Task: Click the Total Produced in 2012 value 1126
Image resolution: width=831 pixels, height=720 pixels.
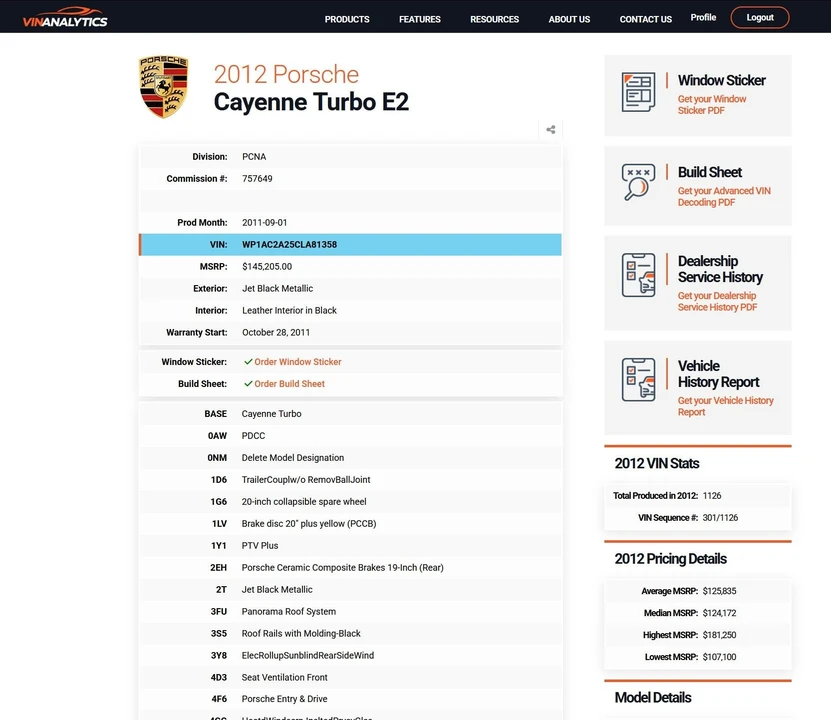Action: pyautogui.click(x=712, y=496)
